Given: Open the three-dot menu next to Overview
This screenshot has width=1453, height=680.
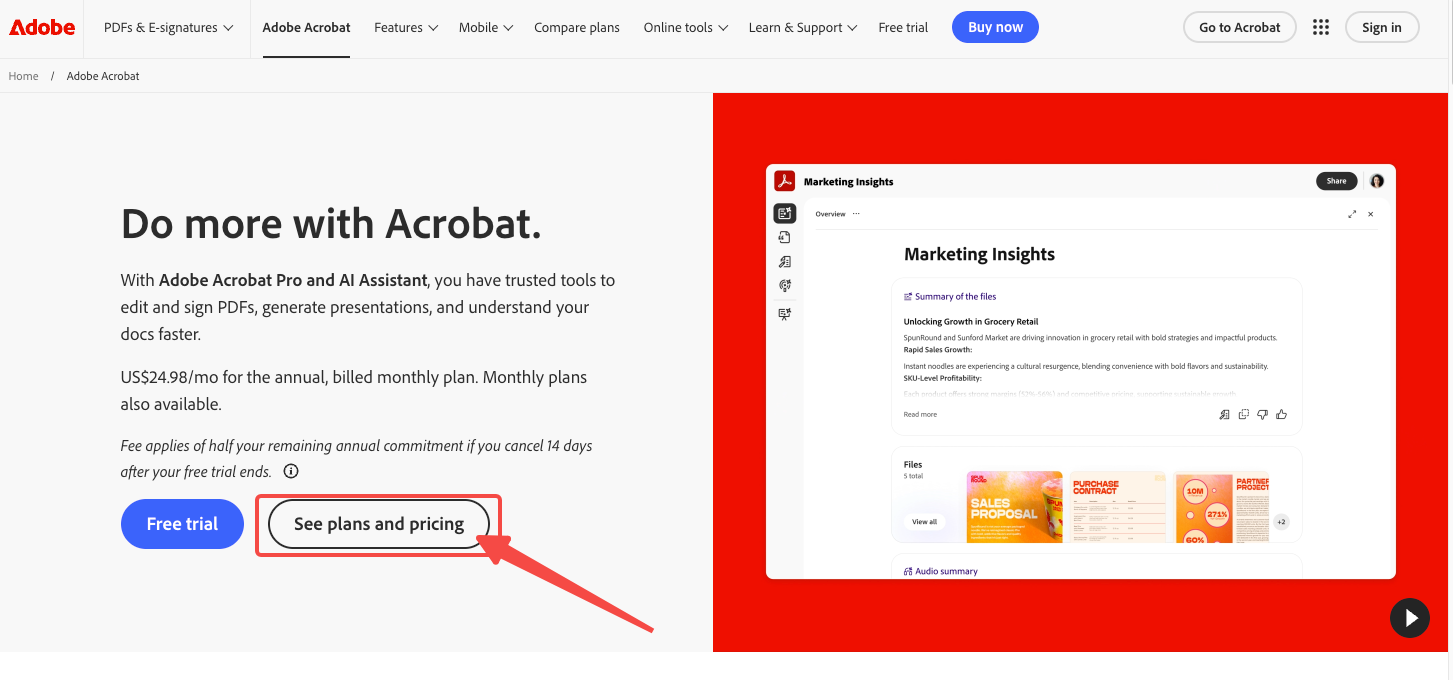Looking at the screenshot, I should 856,214.
